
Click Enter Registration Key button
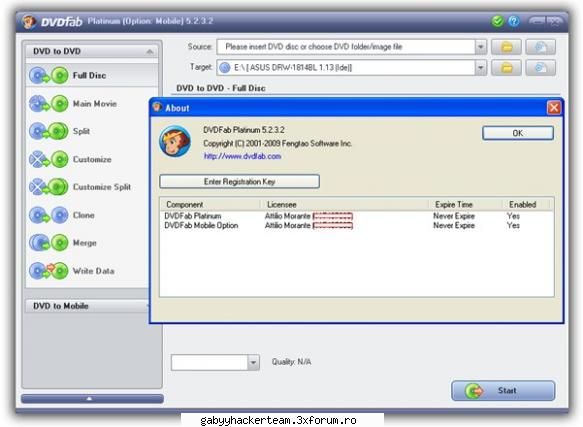pyautogui.click(x=239, y=182)
